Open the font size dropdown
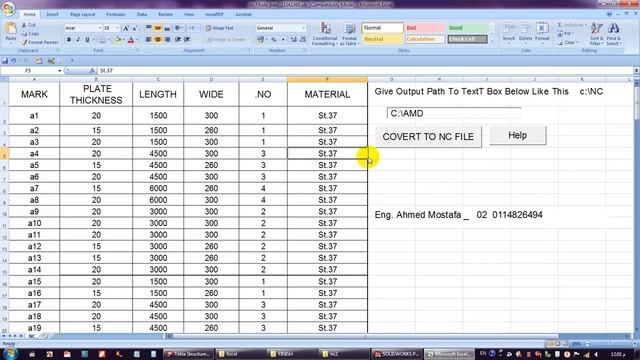Viewport: 640px width, 360px height. click(x=118, y=28)
